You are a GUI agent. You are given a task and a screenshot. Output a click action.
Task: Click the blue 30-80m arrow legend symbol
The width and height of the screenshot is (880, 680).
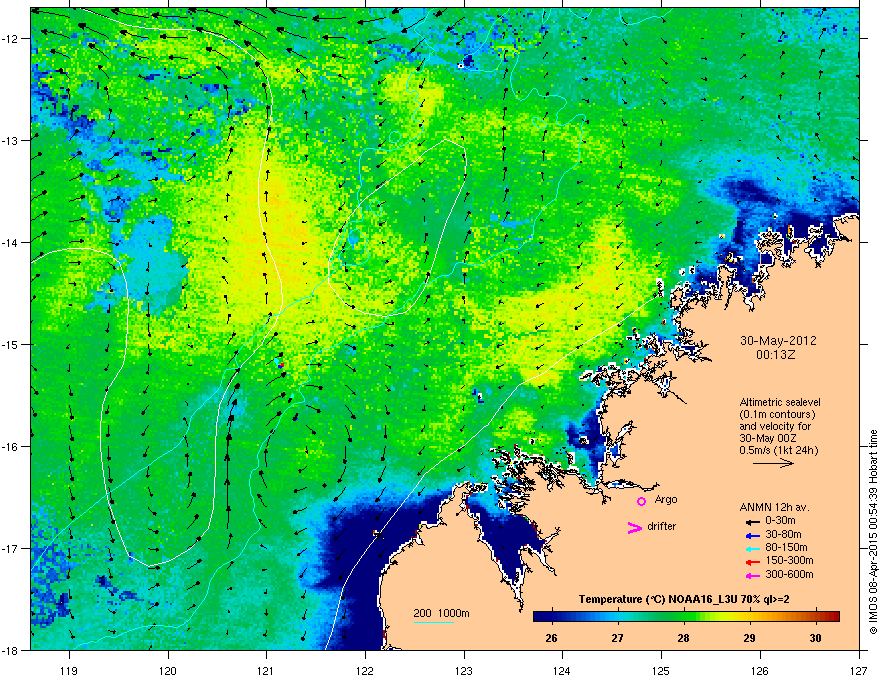tap(753, 536)
